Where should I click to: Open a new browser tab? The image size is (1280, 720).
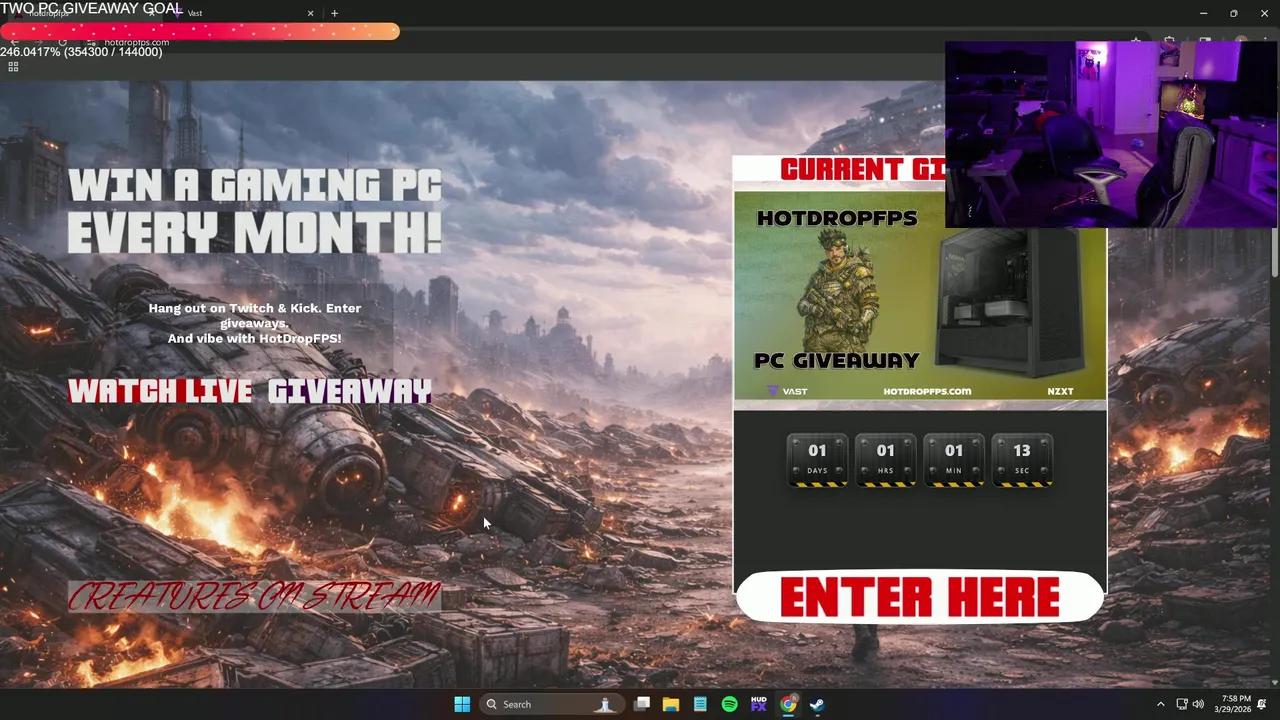[334, 13]
